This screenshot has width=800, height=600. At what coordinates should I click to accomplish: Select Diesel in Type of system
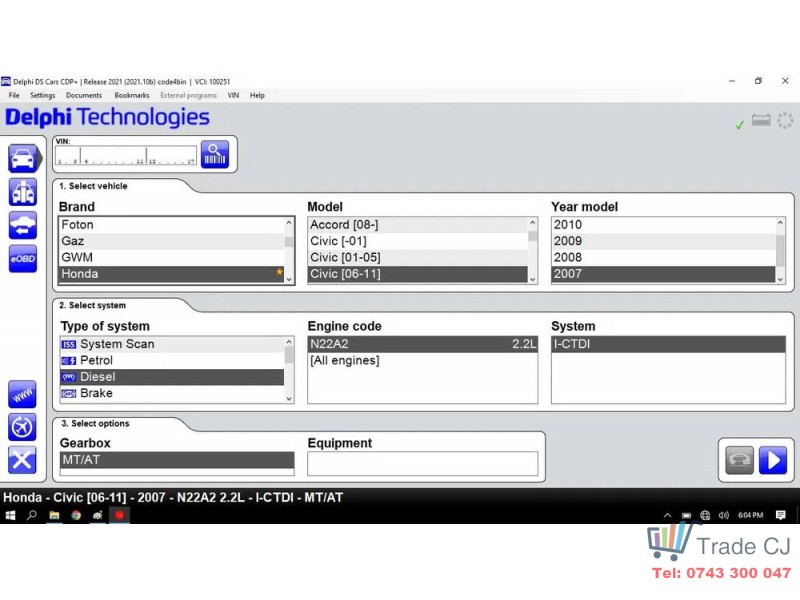point(172,377)
